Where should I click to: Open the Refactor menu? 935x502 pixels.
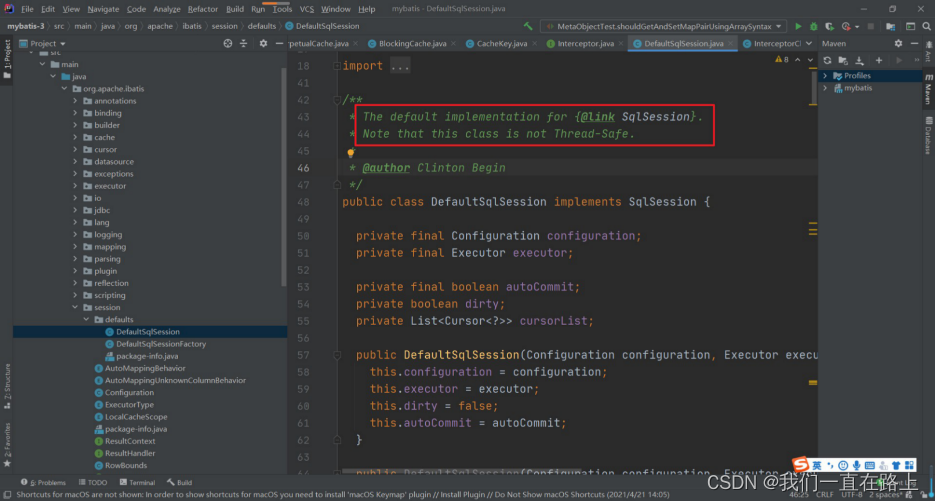click(203, 9)
